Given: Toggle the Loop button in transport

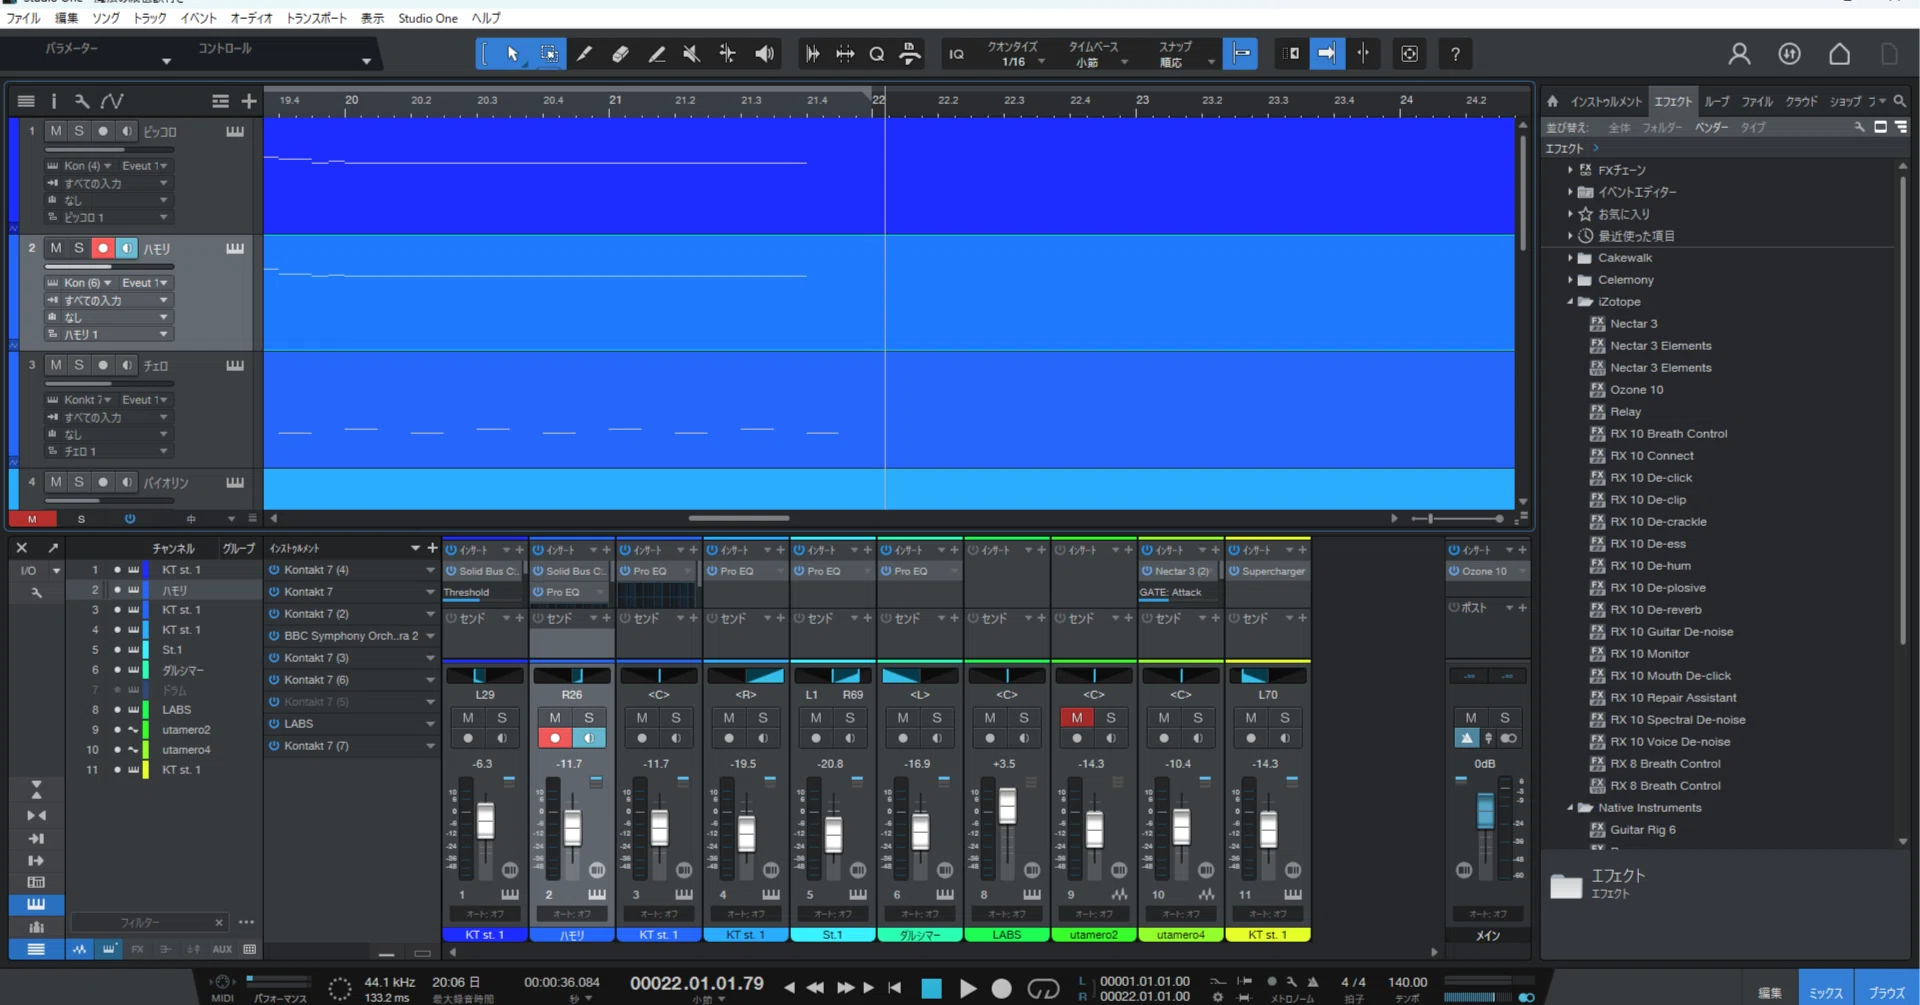Looking at the screenshot, I should pyautogui.click(x=1043, y=988).
